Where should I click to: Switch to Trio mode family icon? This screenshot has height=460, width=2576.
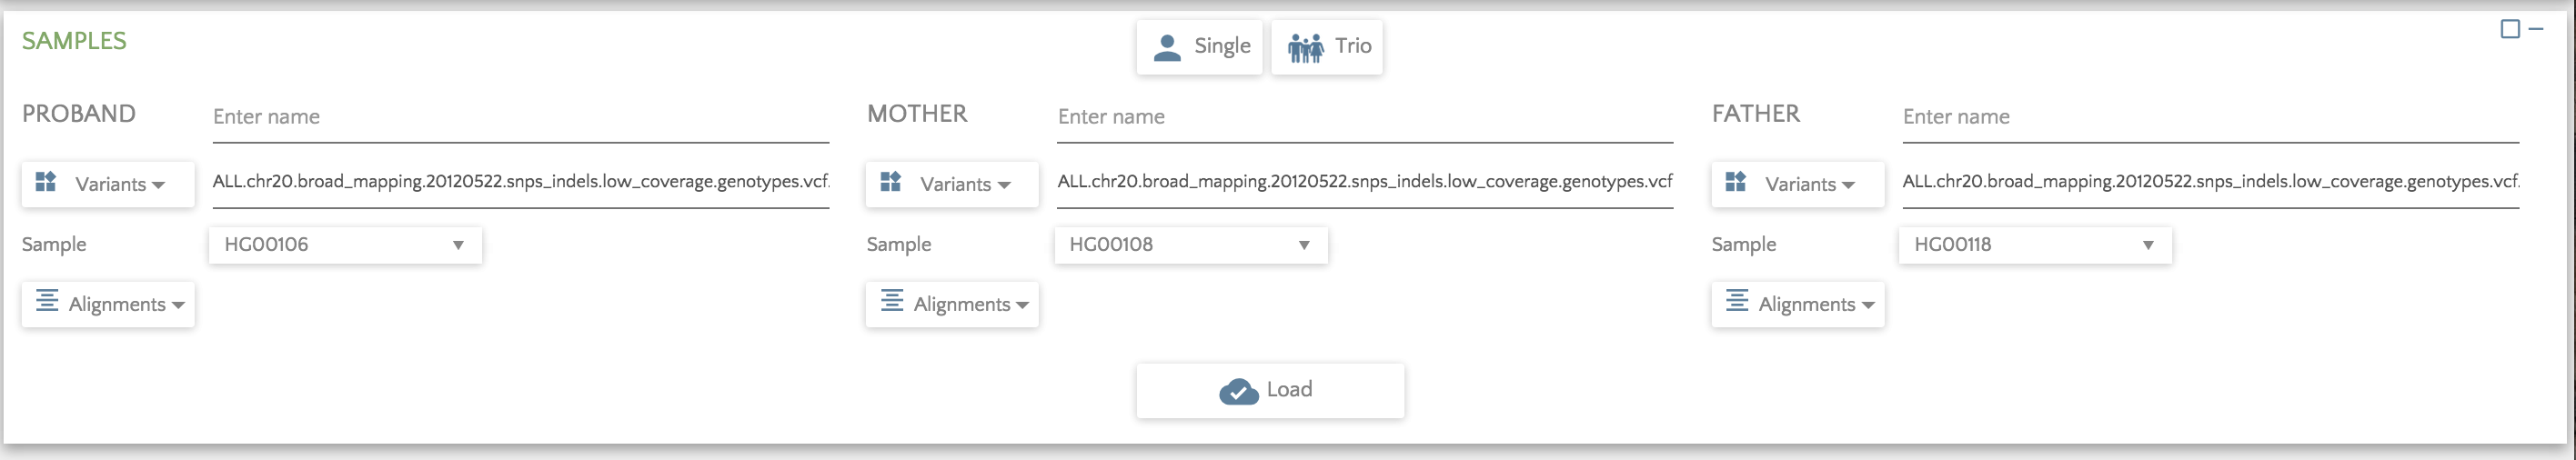1306,47
